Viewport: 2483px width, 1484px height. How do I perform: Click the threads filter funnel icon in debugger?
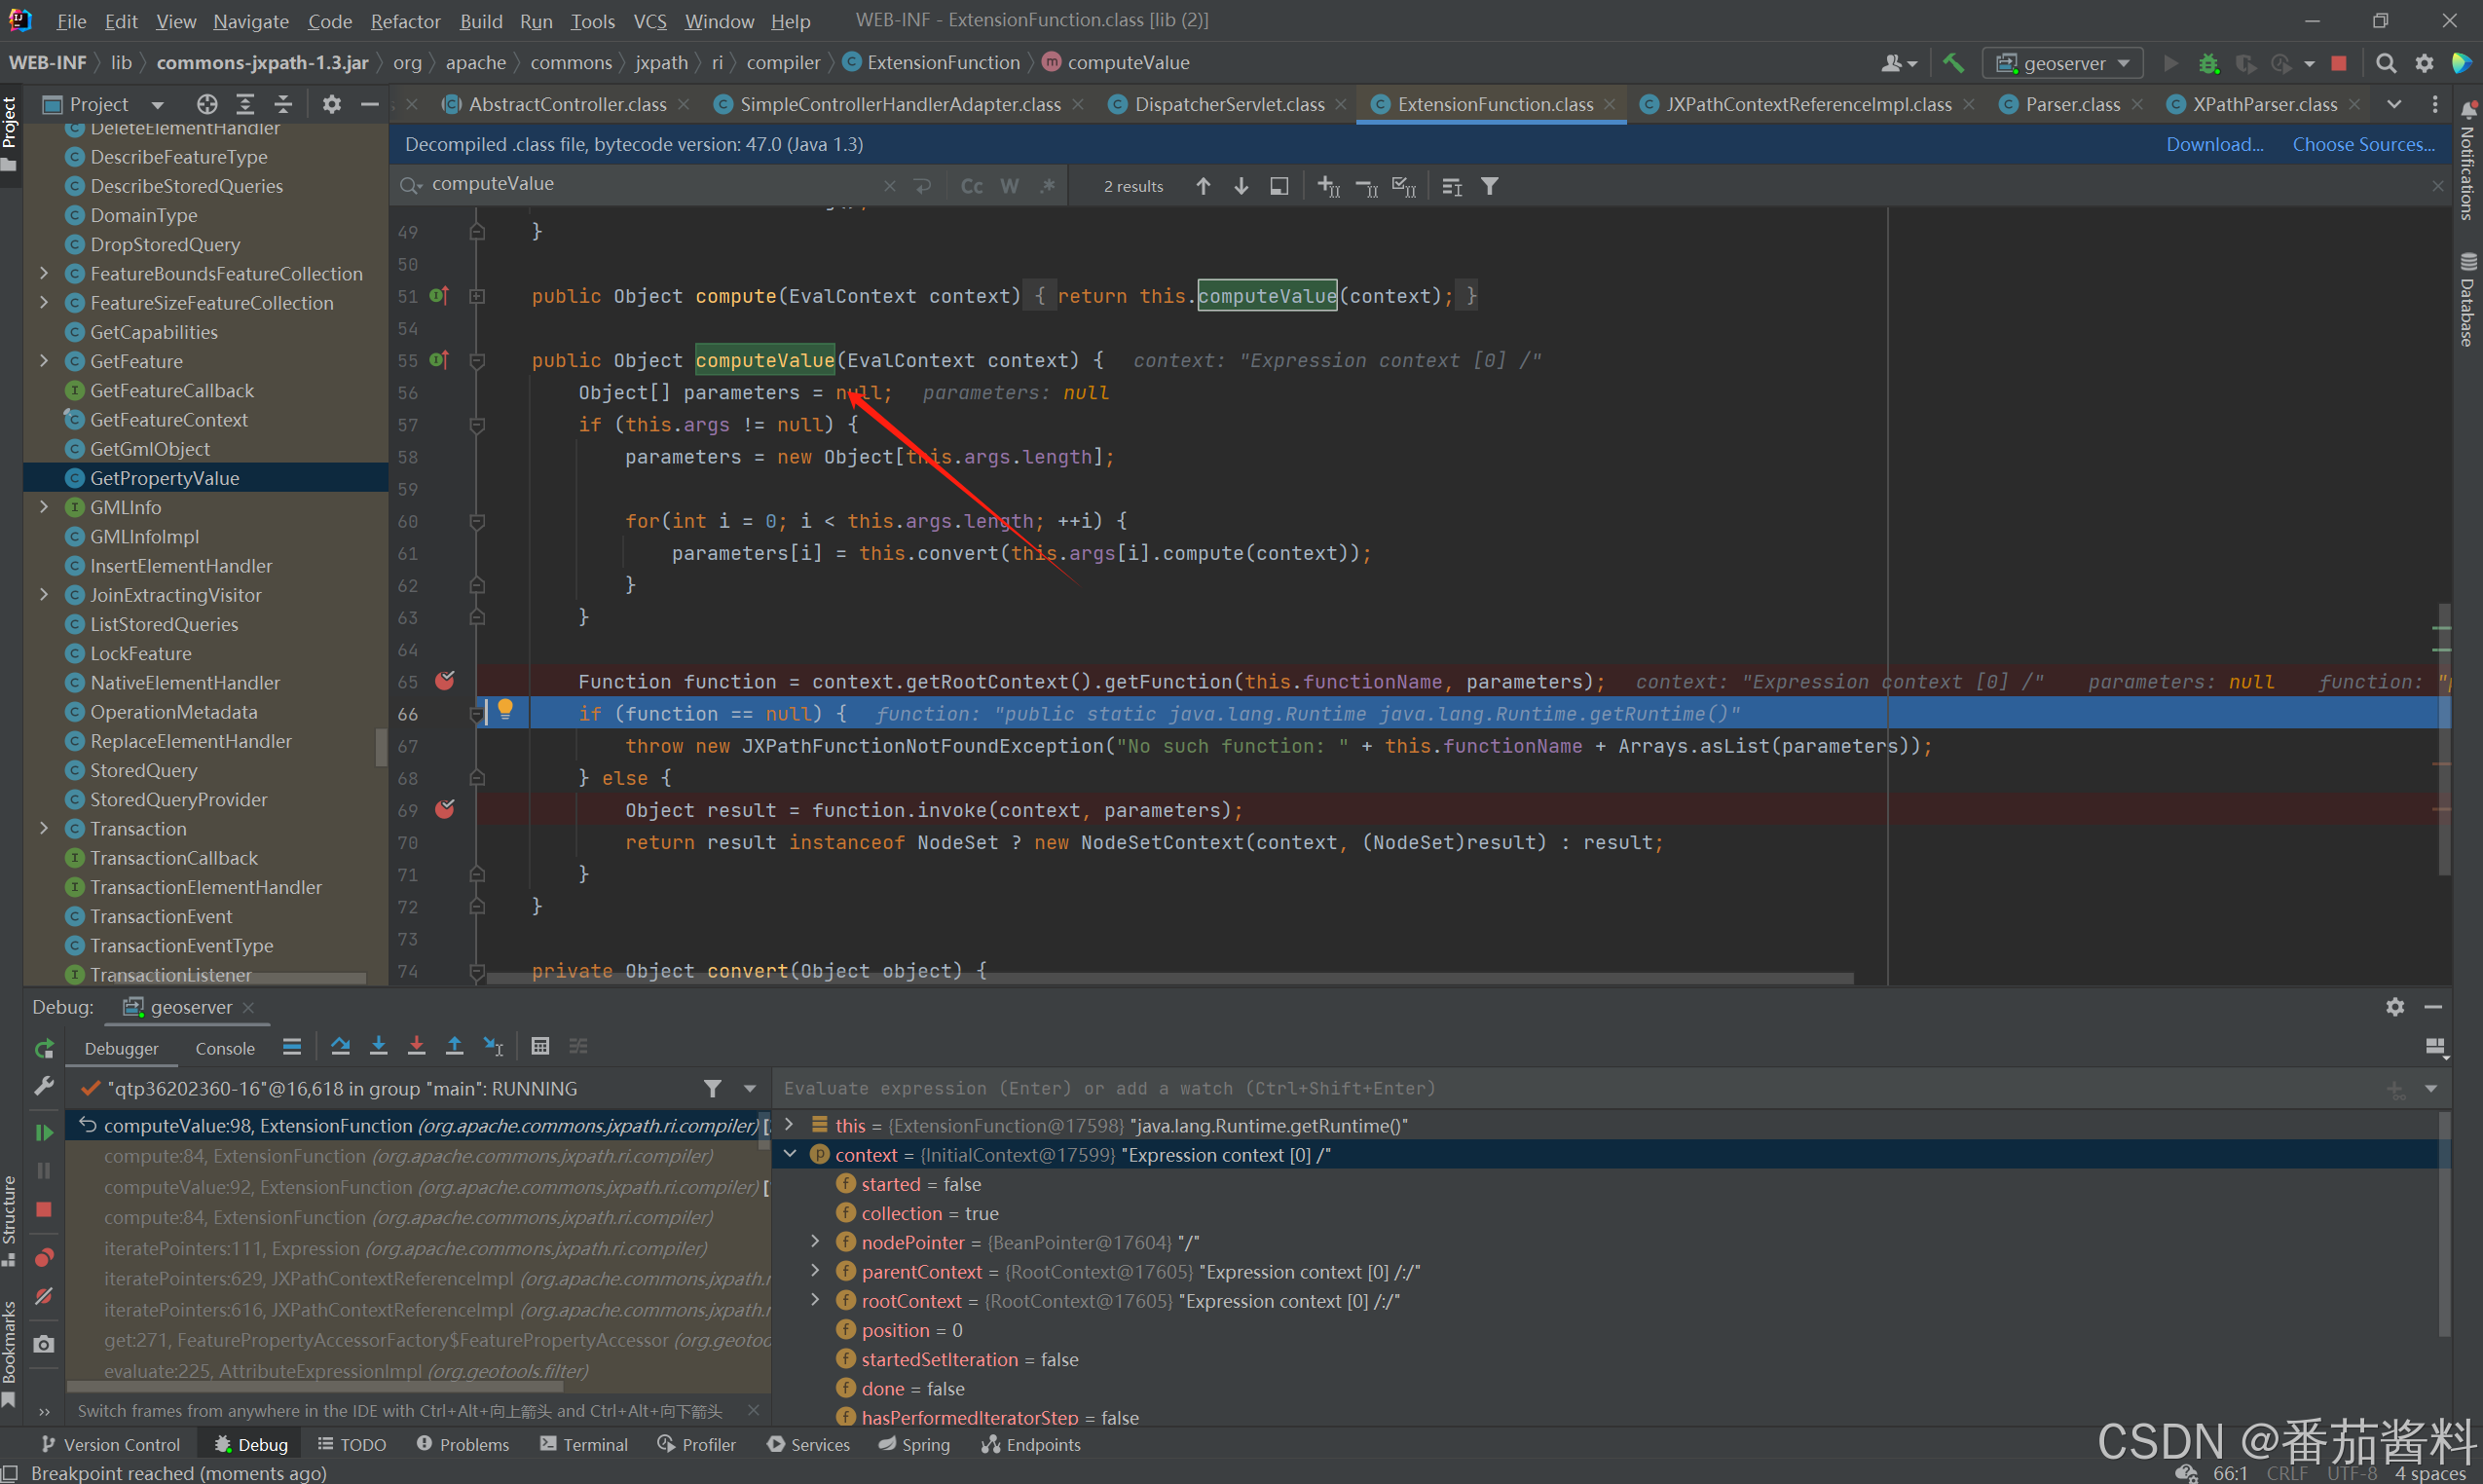click(712, 1088)
